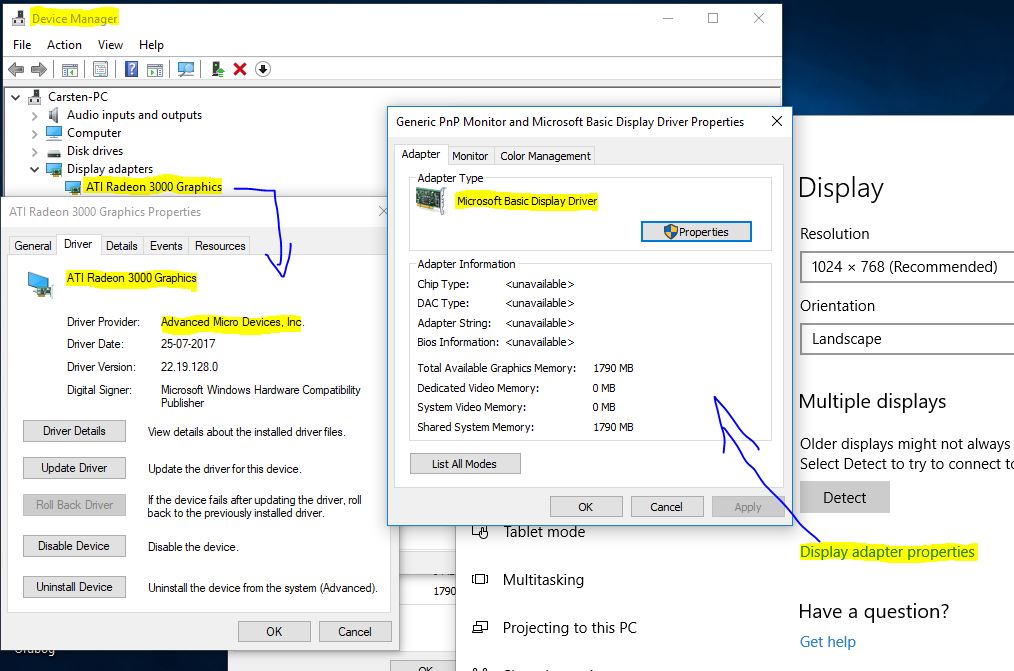The width and height of the screenshot is (1014, 671).
Task: Close the Generic PnP Monitor properties dialog
Action: 777,122
